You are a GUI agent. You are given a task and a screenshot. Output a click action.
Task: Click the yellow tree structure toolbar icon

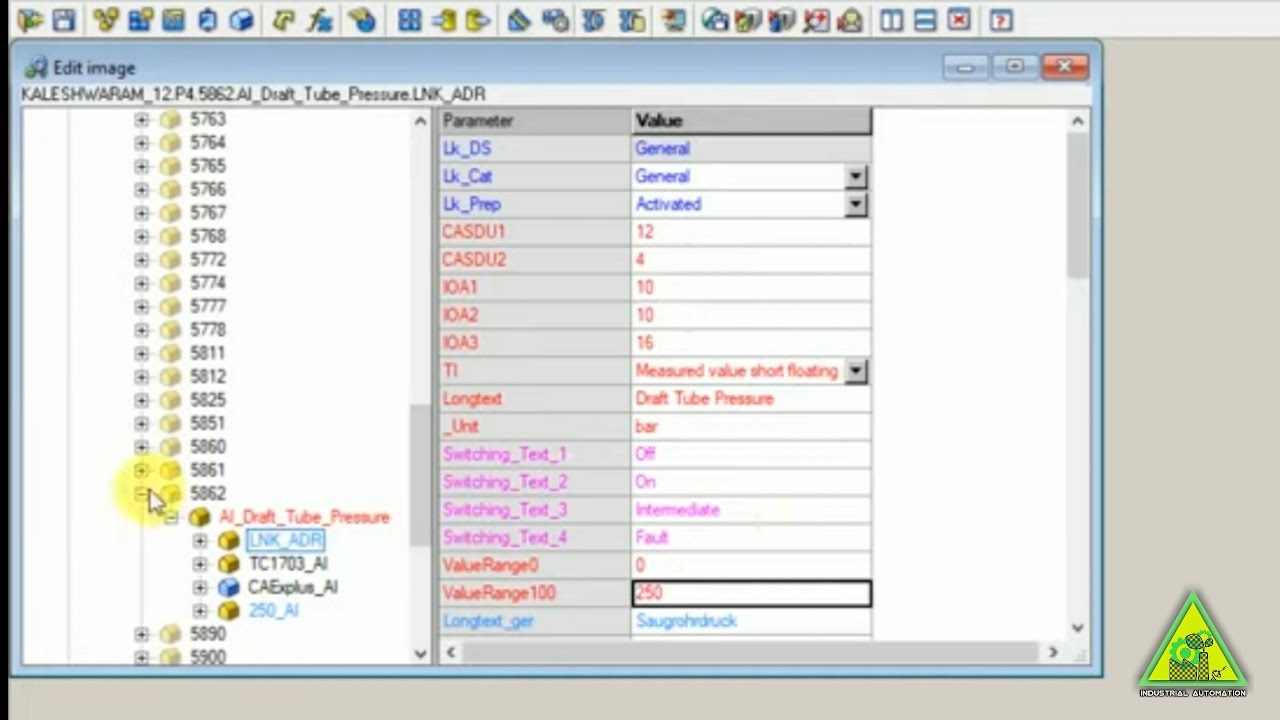tap(107, 19)
